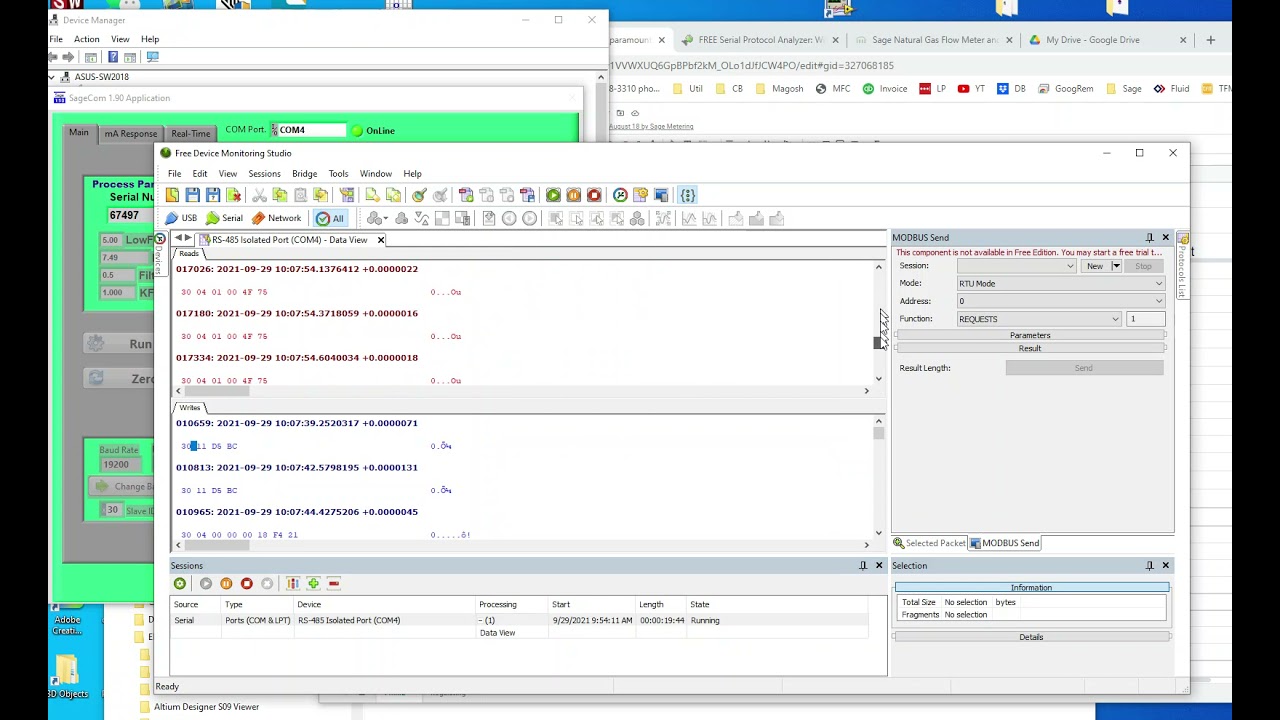Pause the session in the Sessions panel
The height and width of the screenshot is (720, 1280).
point(226,584)
